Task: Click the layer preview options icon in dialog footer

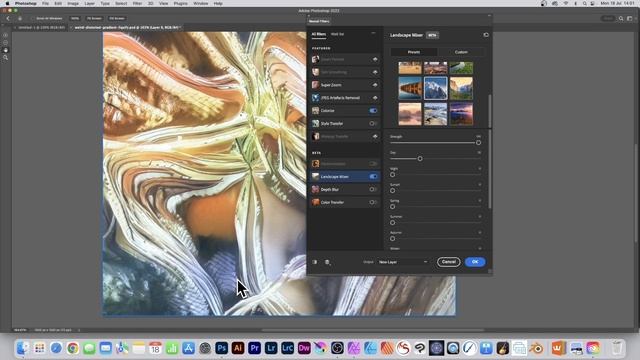Action: tap(327, 262)
